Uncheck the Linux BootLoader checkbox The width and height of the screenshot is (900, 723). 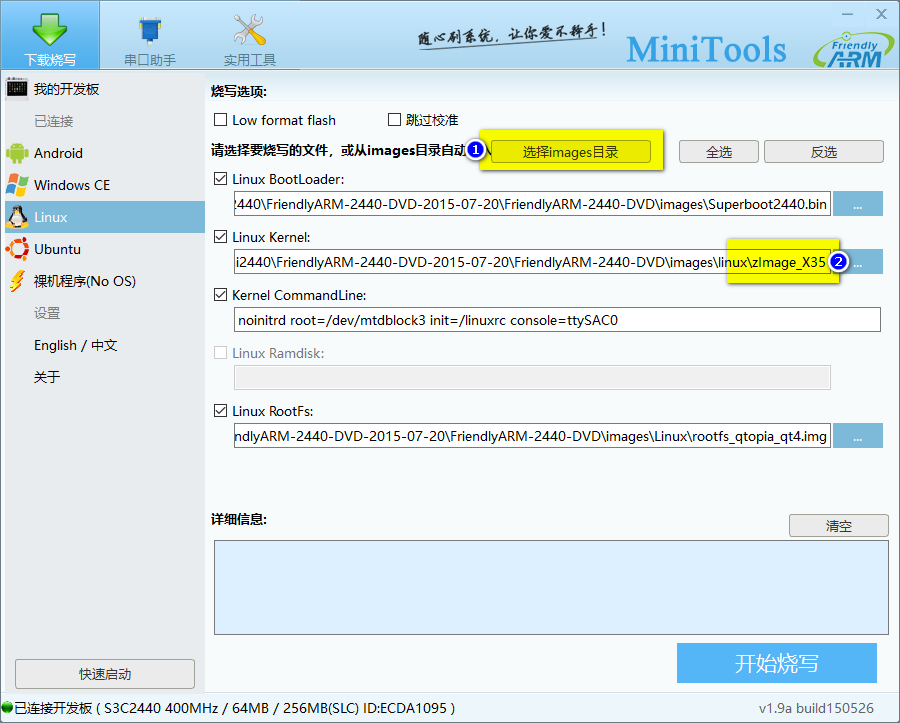pos(220,179)
